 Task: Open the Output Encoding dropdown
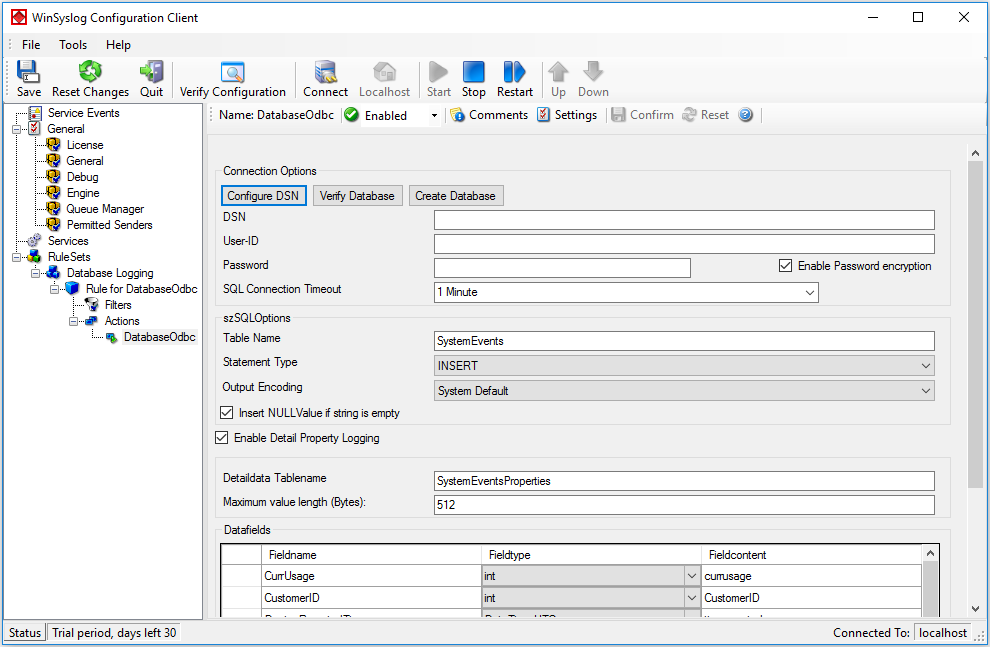[x=926, y=391]
